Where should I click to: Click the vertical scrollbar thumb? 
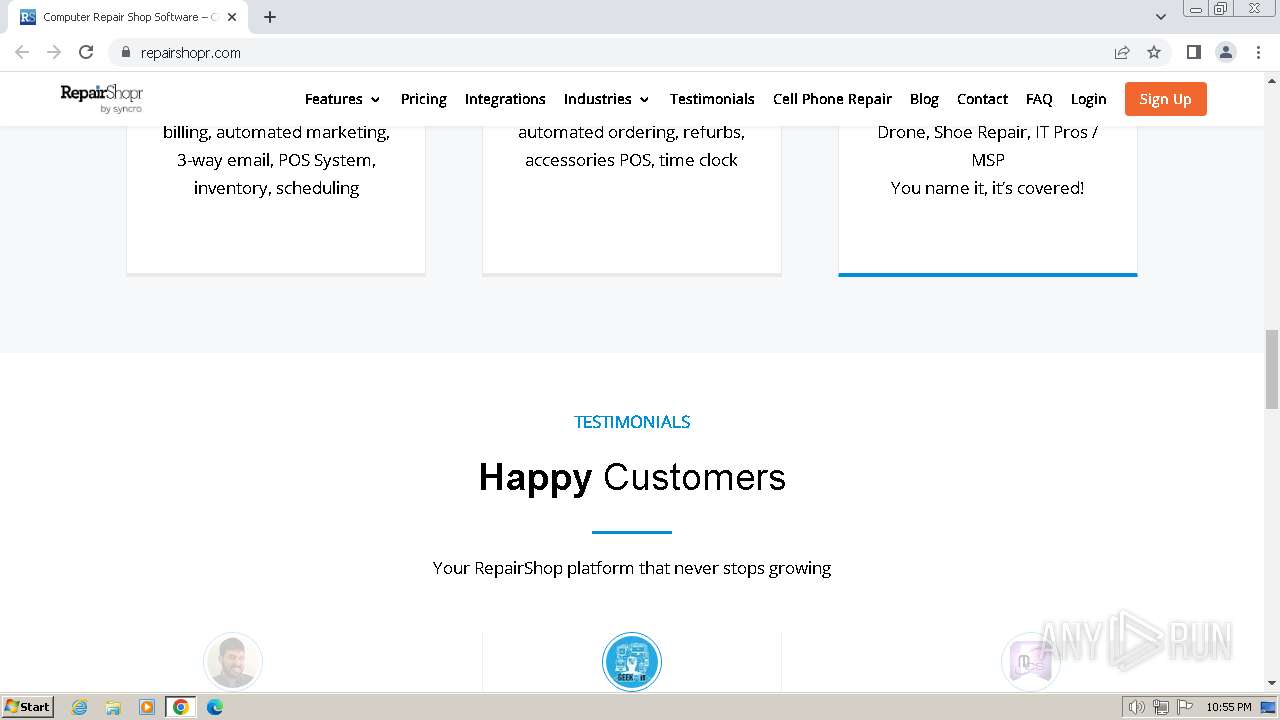[x=1272, y=369]
